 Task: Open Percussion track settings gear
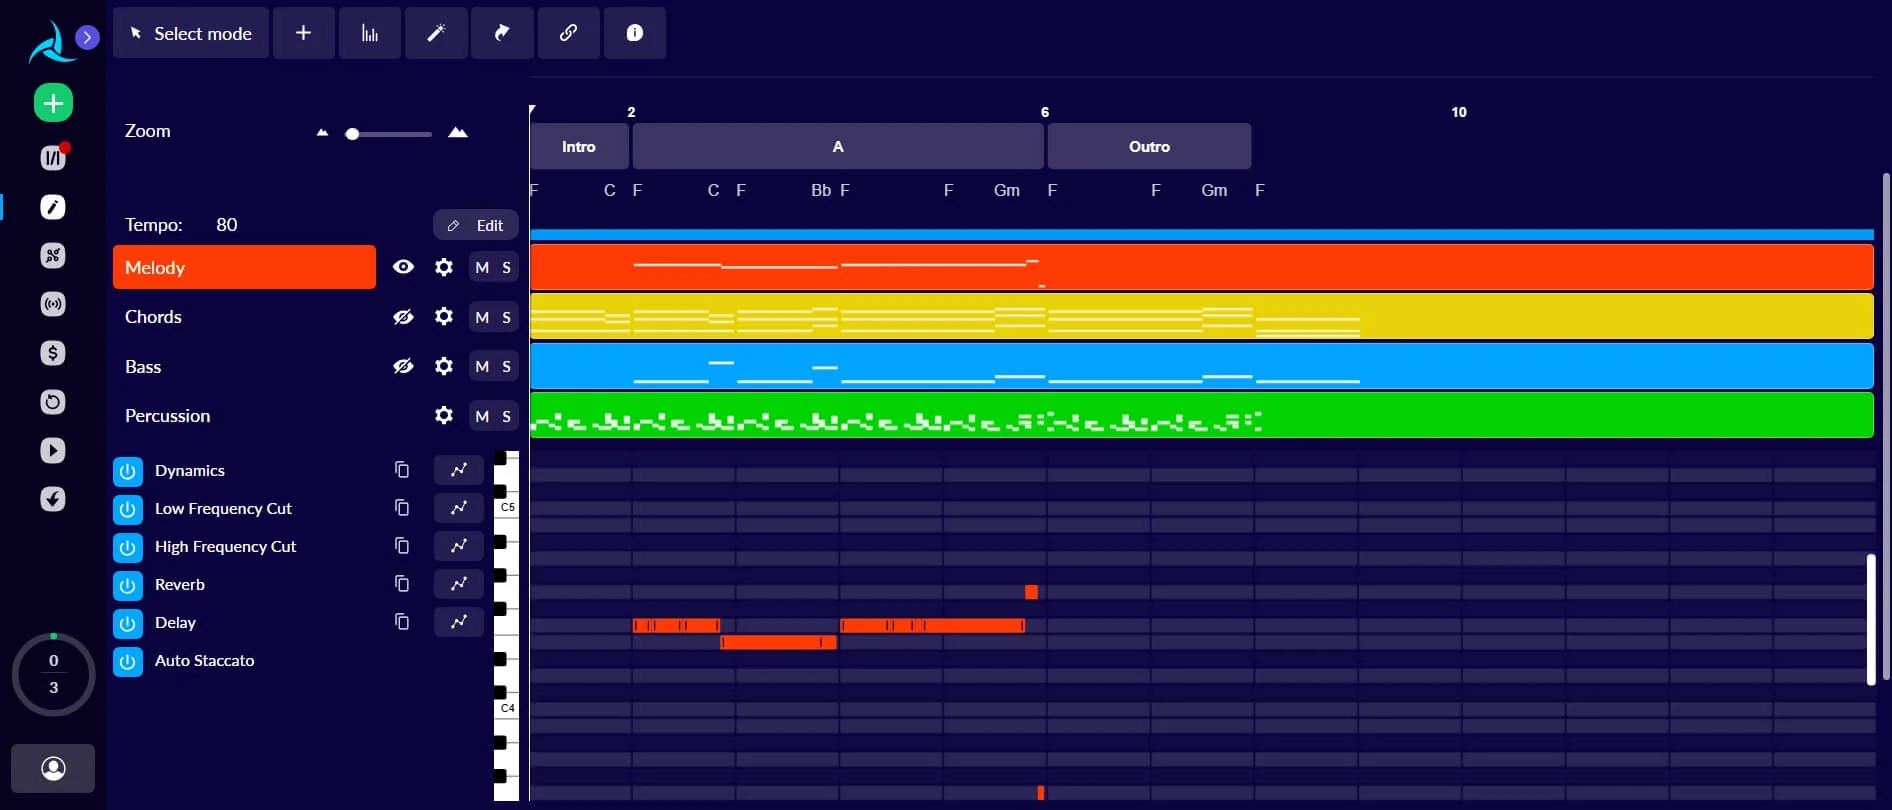444,415
